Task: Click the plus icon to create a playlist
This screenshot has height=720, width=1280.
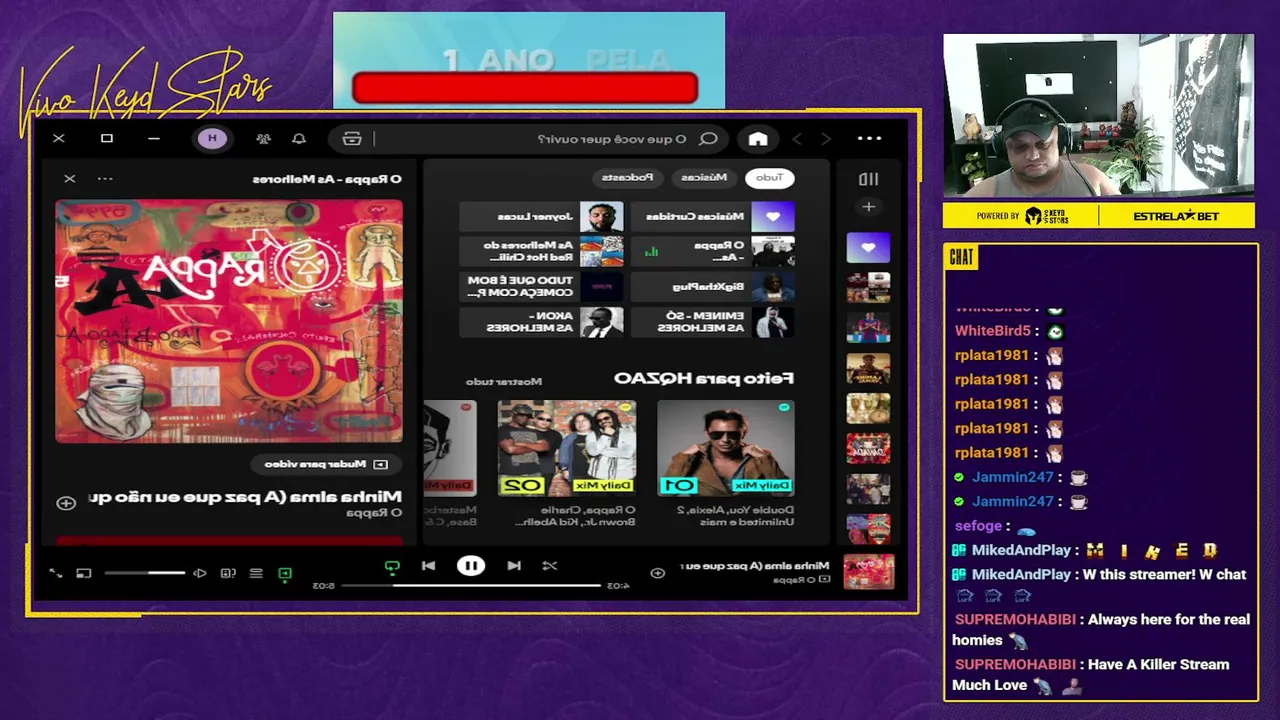Action: click(x=868, y=207)
